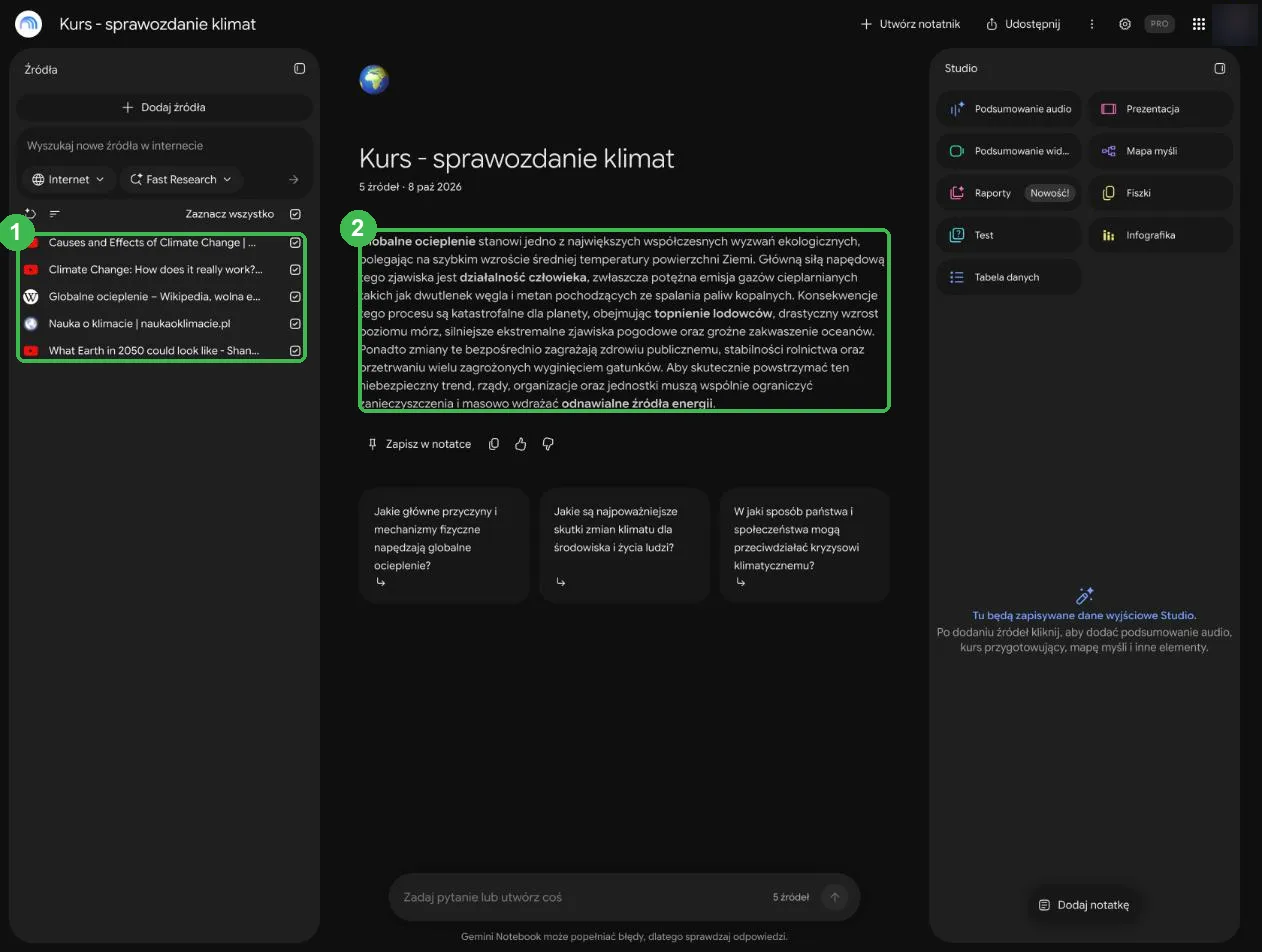Viewport: 1262px width, 952px height.
Task: Ask suggested question about najpoważniejsze skutki
Action: point(624,545)
